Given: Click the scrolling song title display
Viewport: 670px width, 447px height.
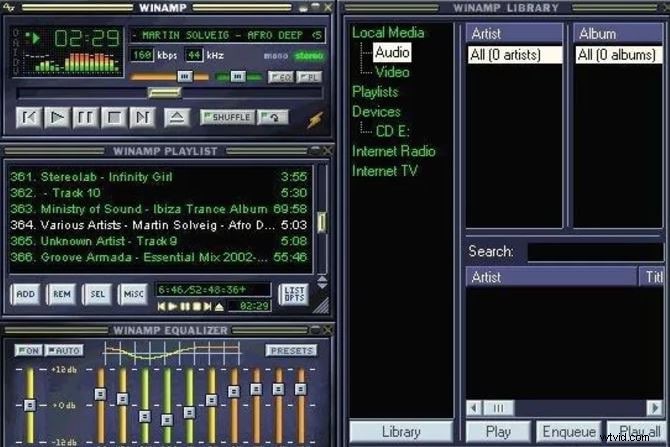Looking at the screenshot, I should coord(227,35).
